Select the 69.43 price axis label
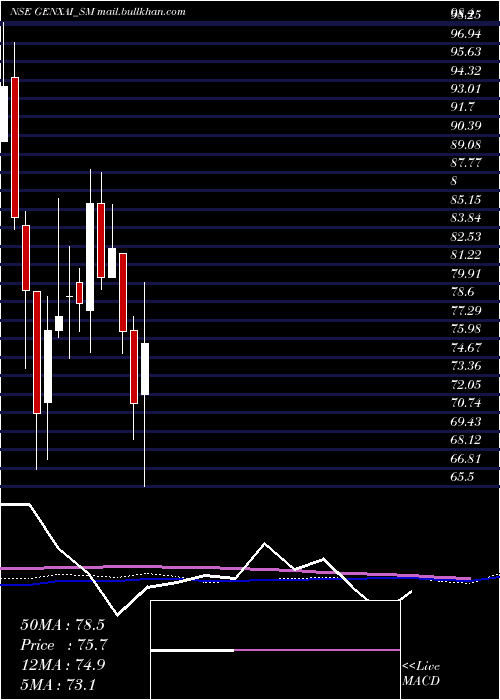Screen dimensions: 500x700 coord(465,421)
